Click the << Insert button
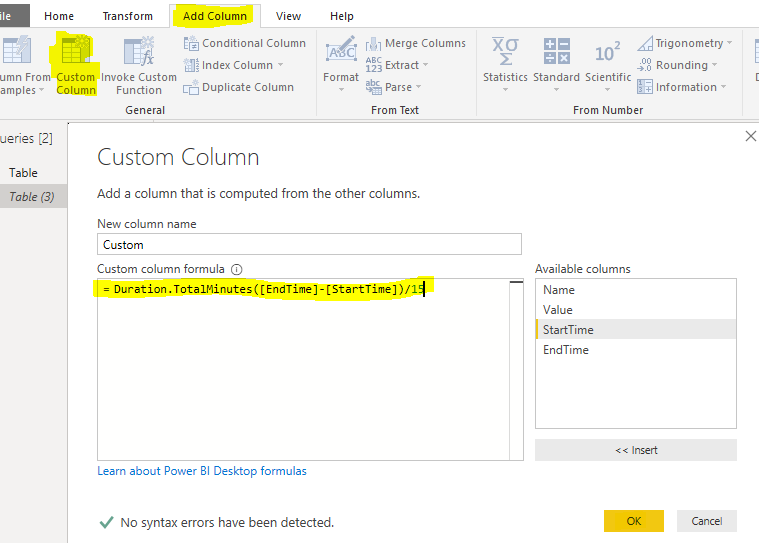The width and height of the screenshot is (759, 543). 636,450
